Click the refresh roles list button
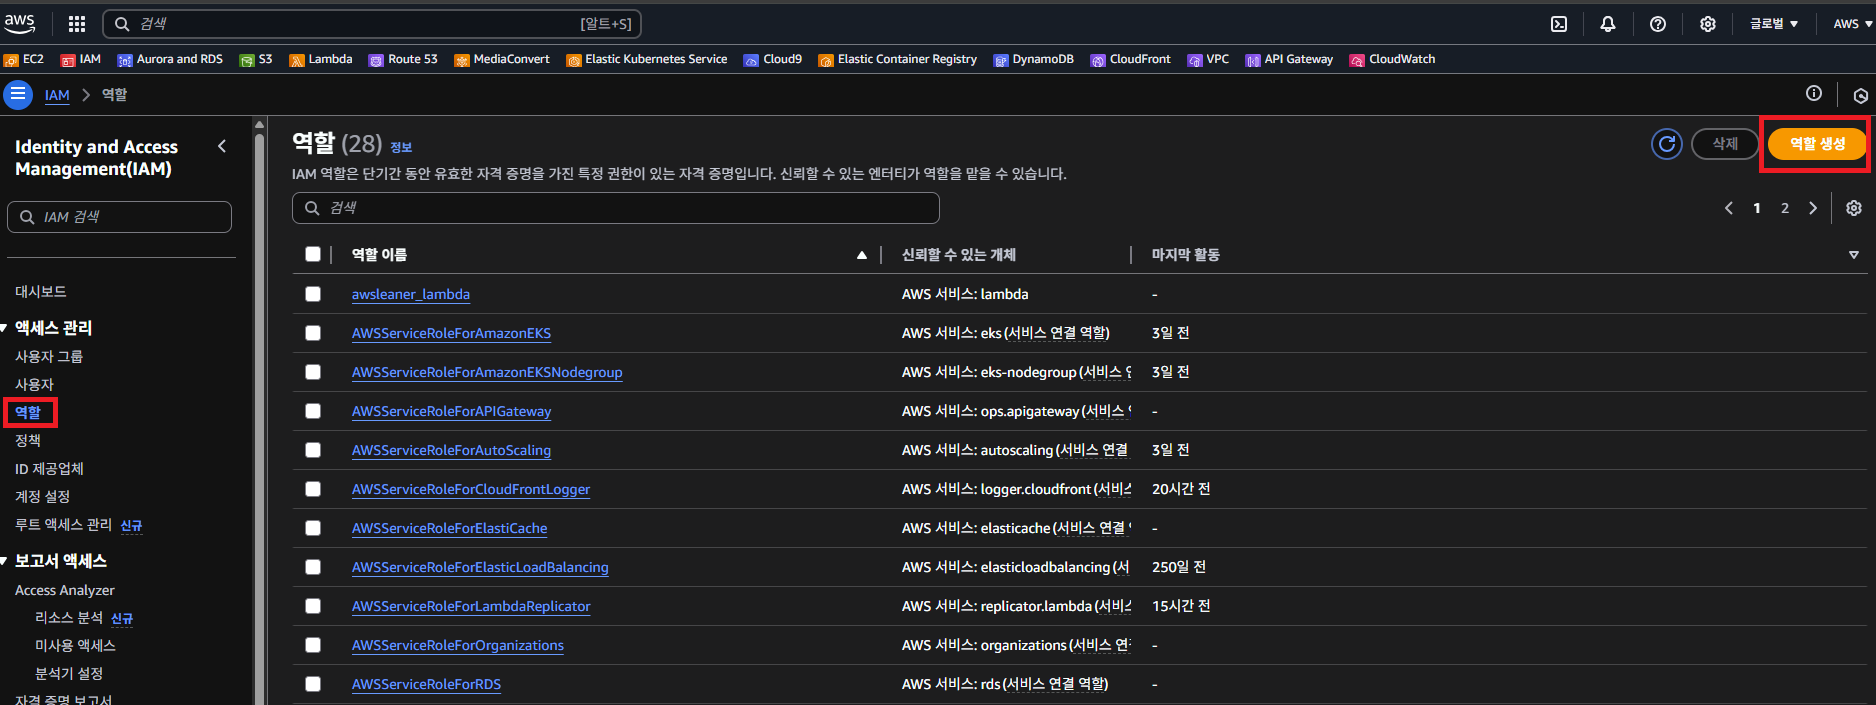 tap(1667, 144)
